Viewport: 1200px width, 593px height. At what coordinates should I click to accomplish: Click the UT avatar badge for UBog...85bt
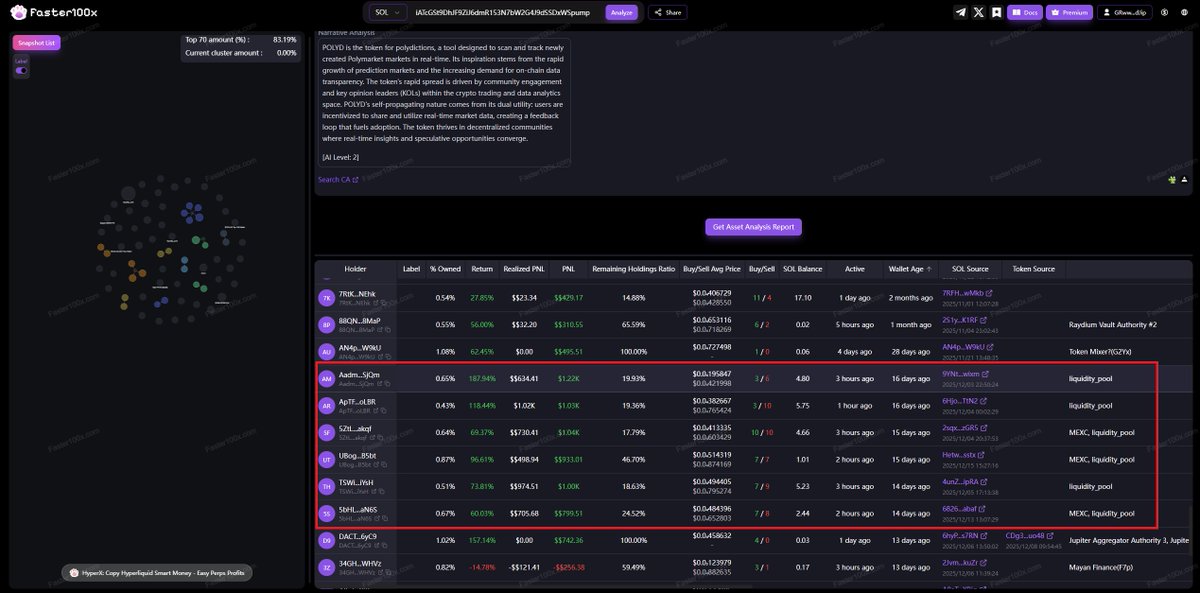pyautogui.click(x=326, y=460)
